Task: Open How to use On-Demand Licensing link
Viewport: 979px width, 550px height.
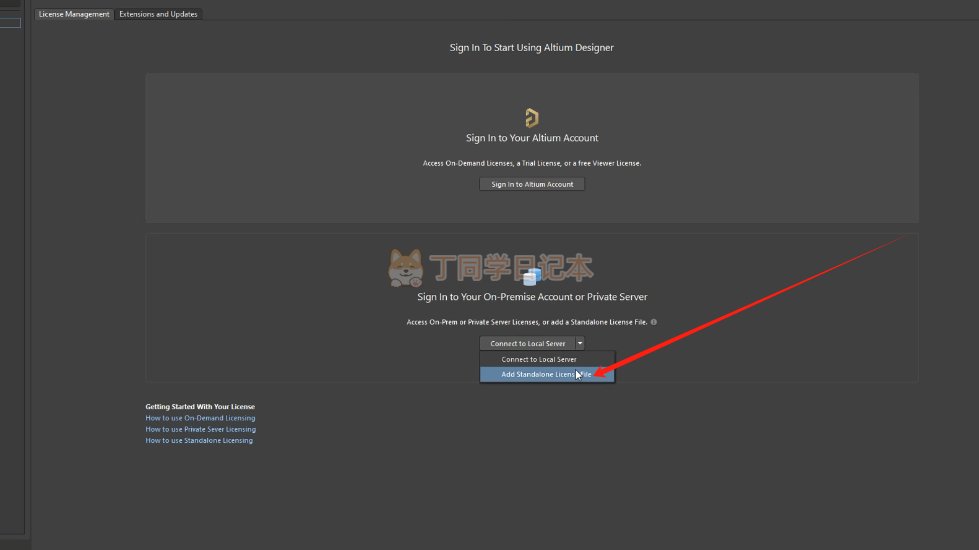Action: pyautogui.click(x=200, y=418)
